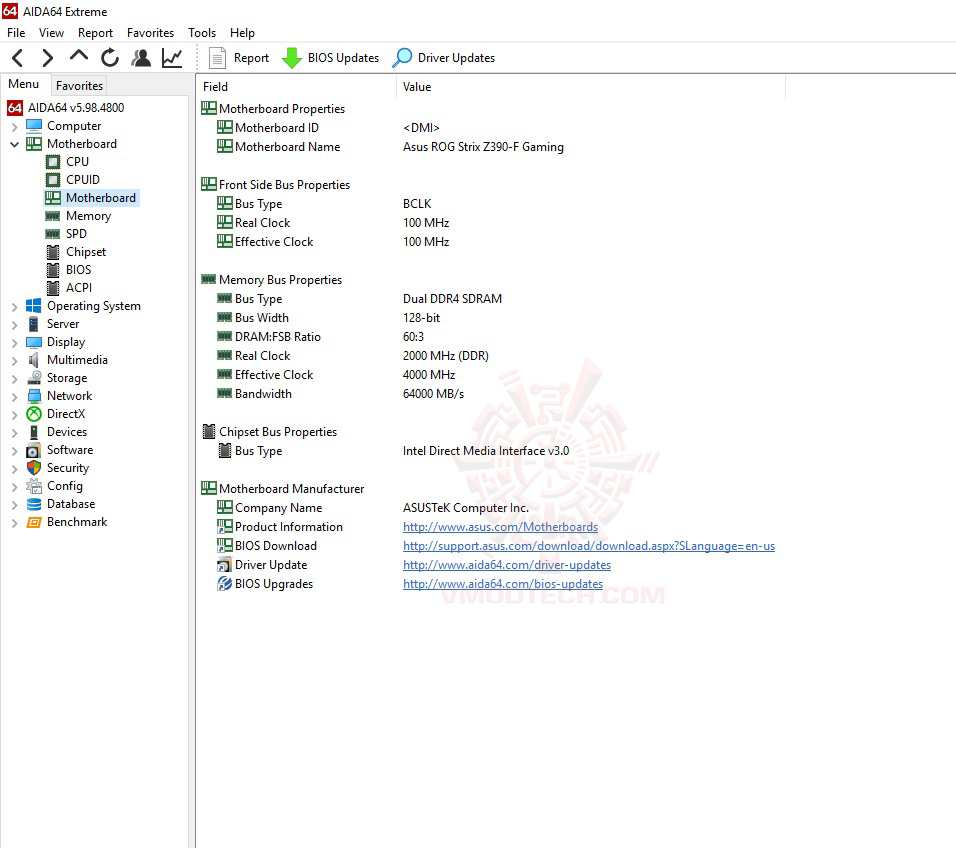
Task: Select the ACPI chip icon in the tree
Action: [x=53, y=288]
